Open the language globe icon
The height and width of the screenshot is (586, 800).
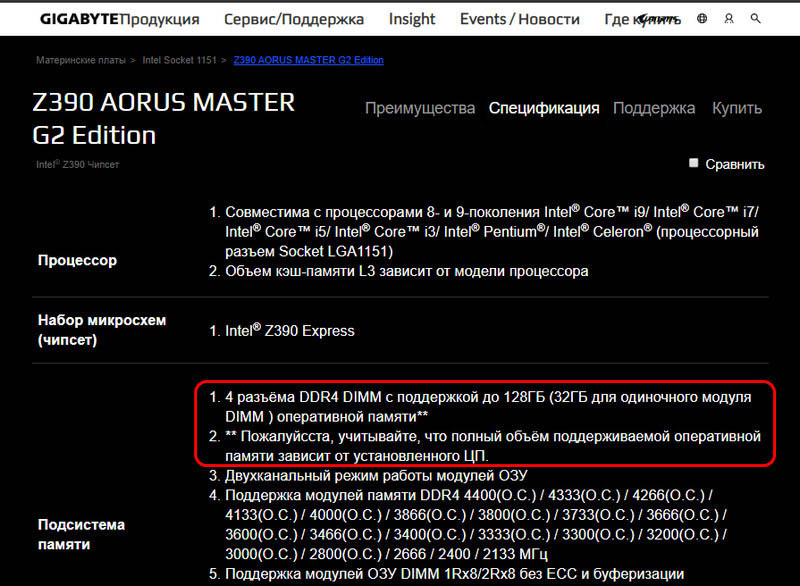(702, 19)
